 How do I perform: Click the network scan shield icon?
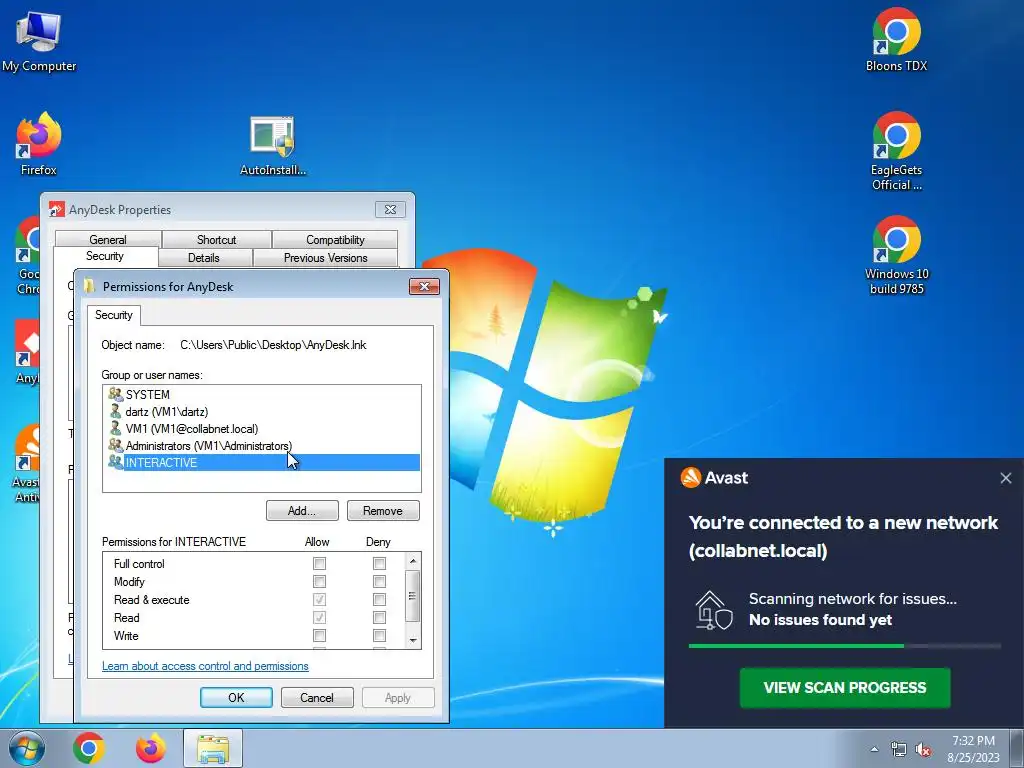[713, 610]
